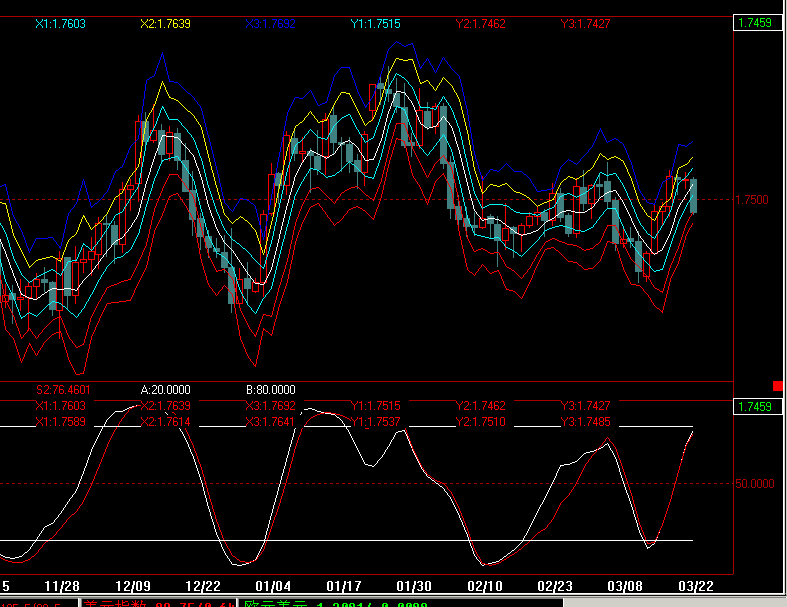787x607 pixels.
Task: Select the yellow X2:1.7639 indicator label at top
Action: (x=165, y=24)
